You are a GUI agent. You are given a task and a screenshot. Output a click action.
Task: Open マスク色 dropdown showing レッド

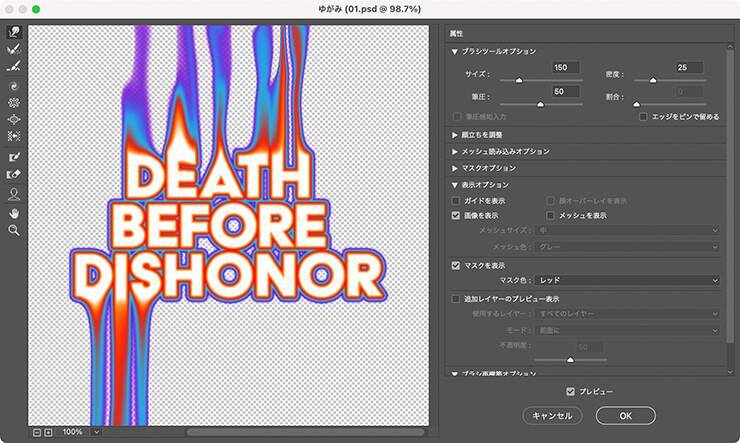627,280
